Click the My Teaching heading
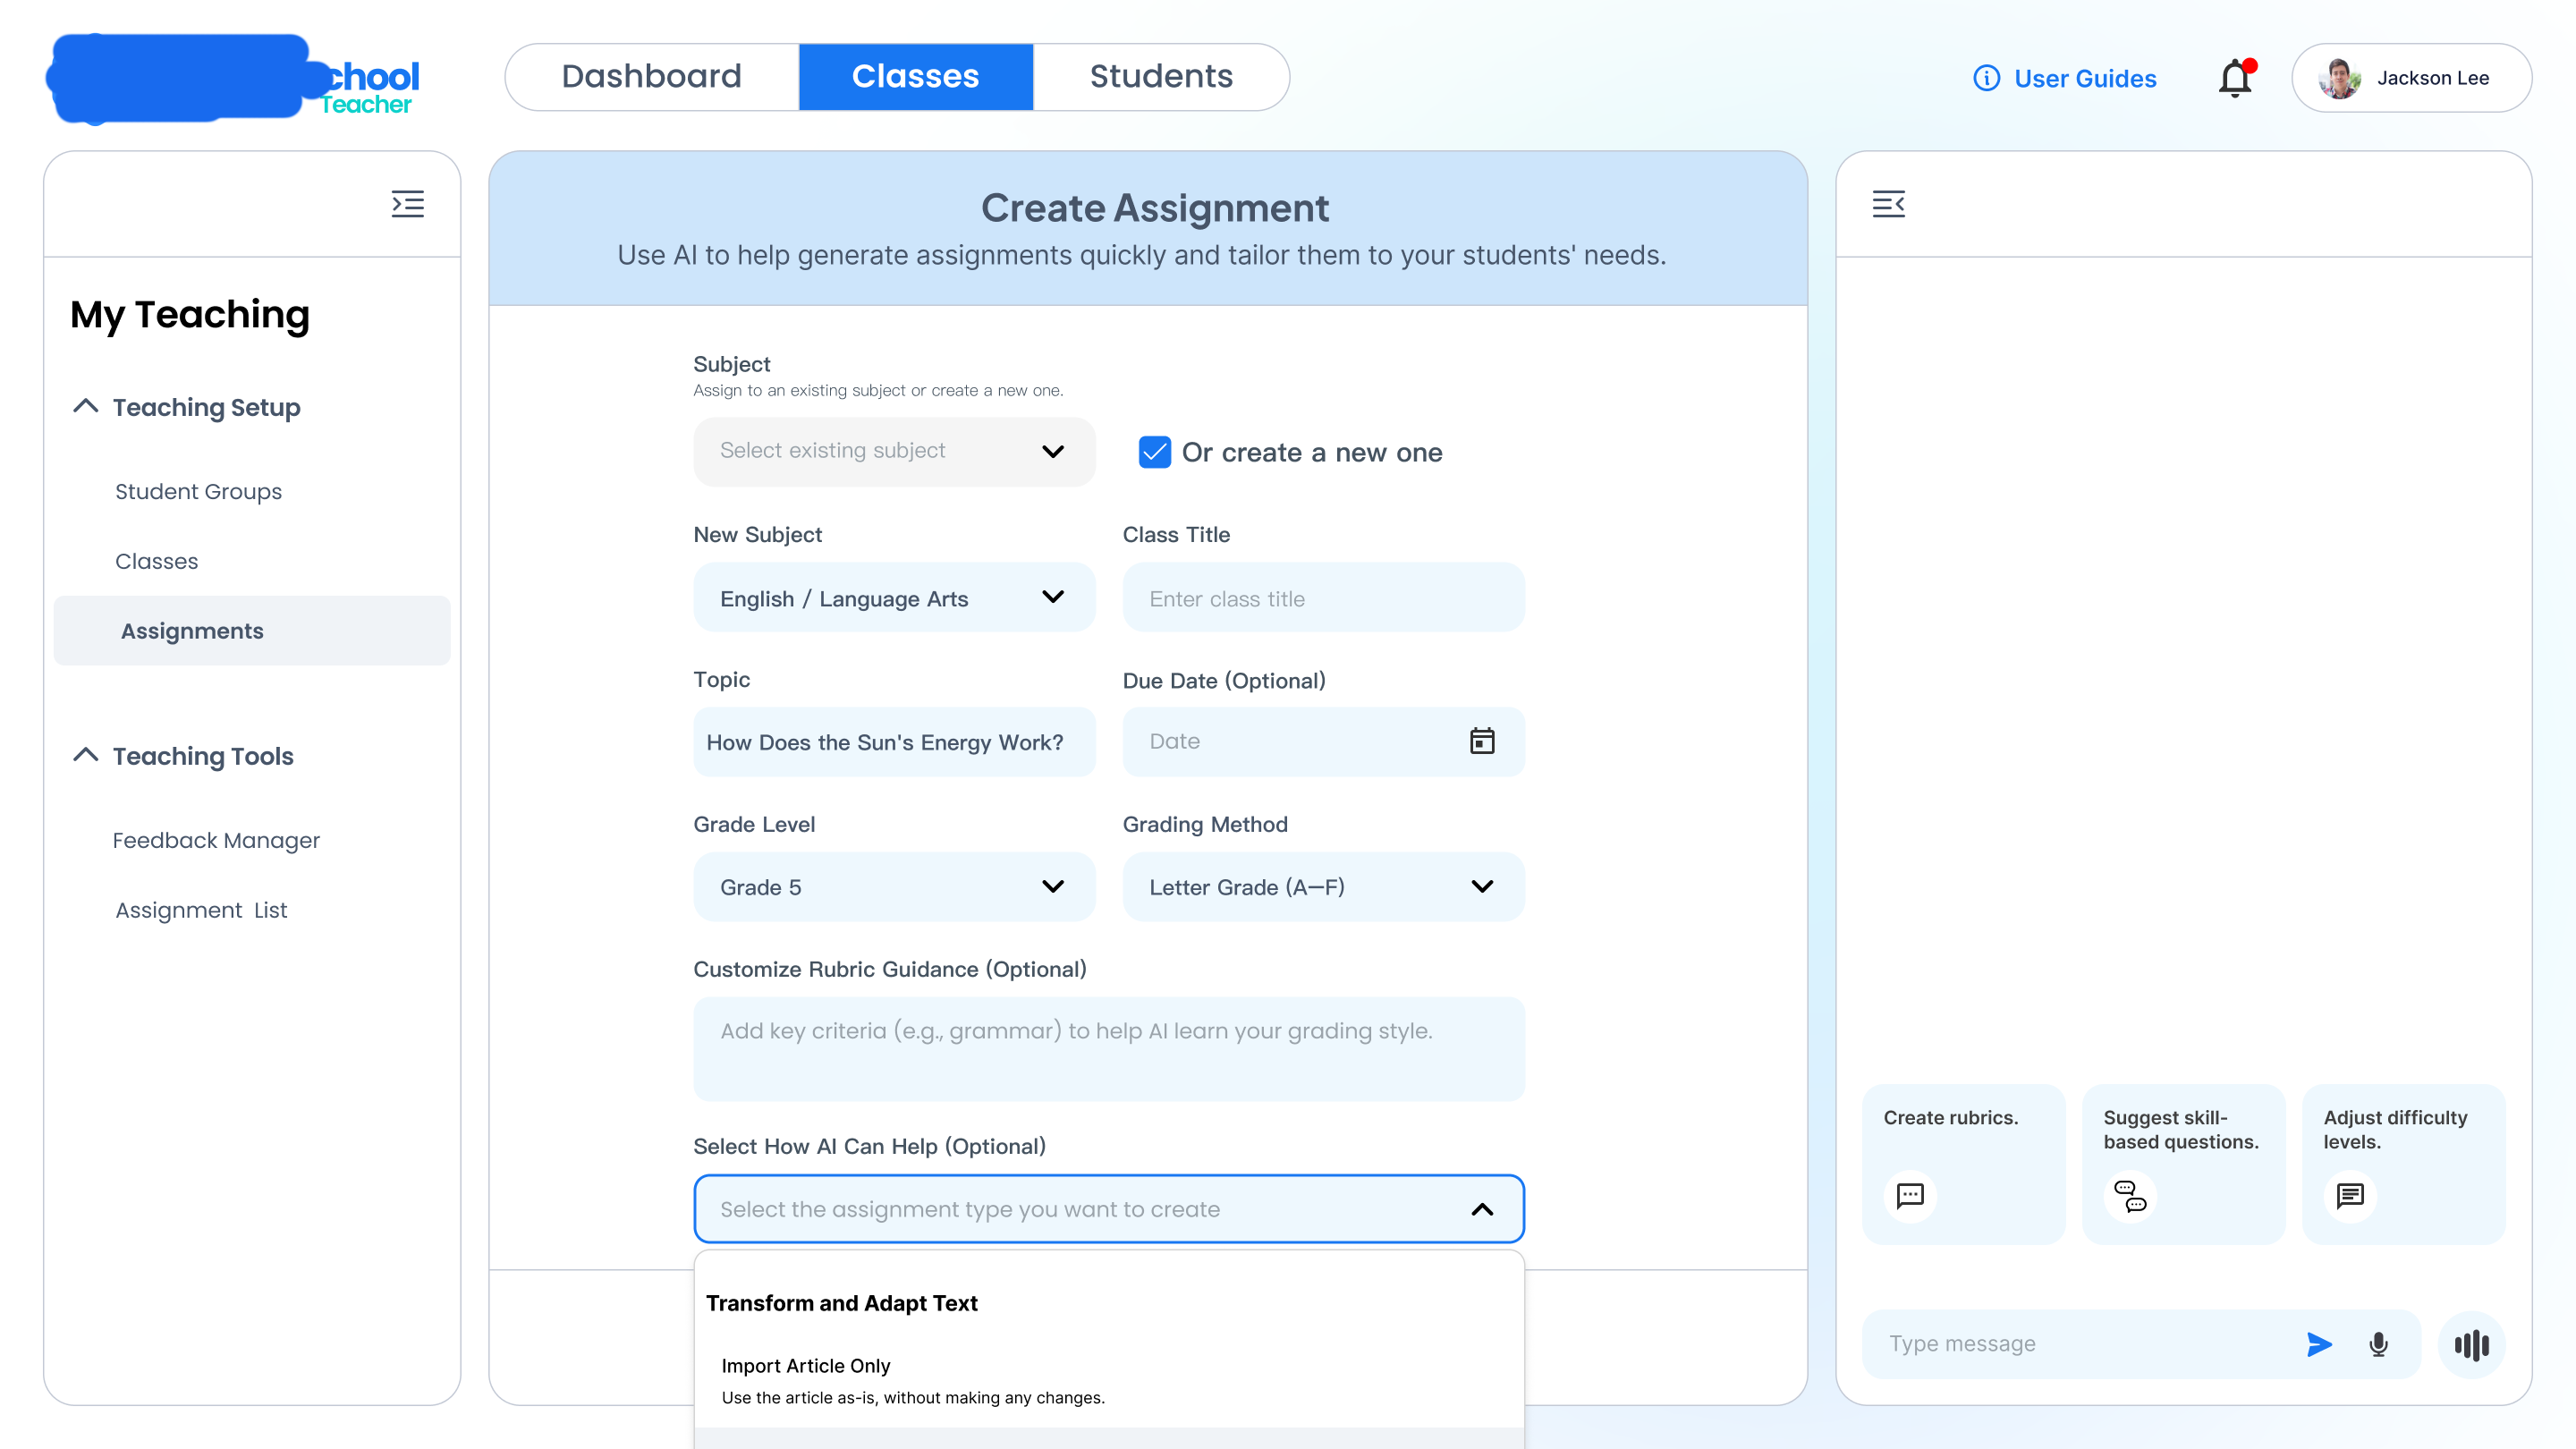 tap(189, 315)
